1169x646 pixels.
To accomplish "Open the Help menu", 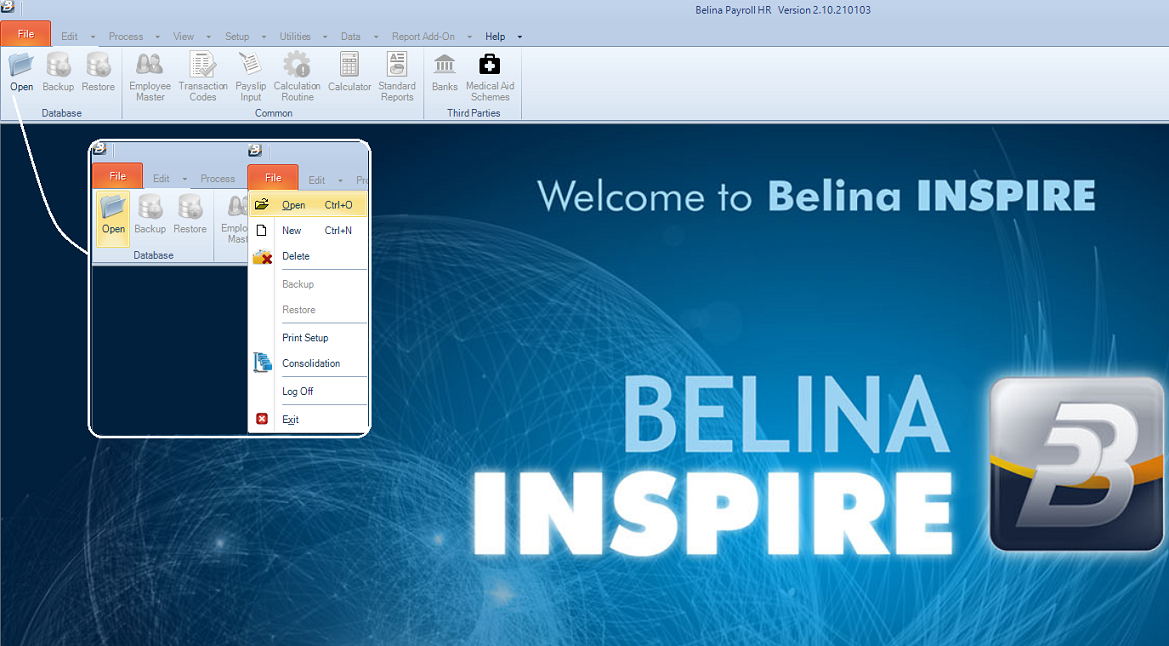I will pos(495,37).
